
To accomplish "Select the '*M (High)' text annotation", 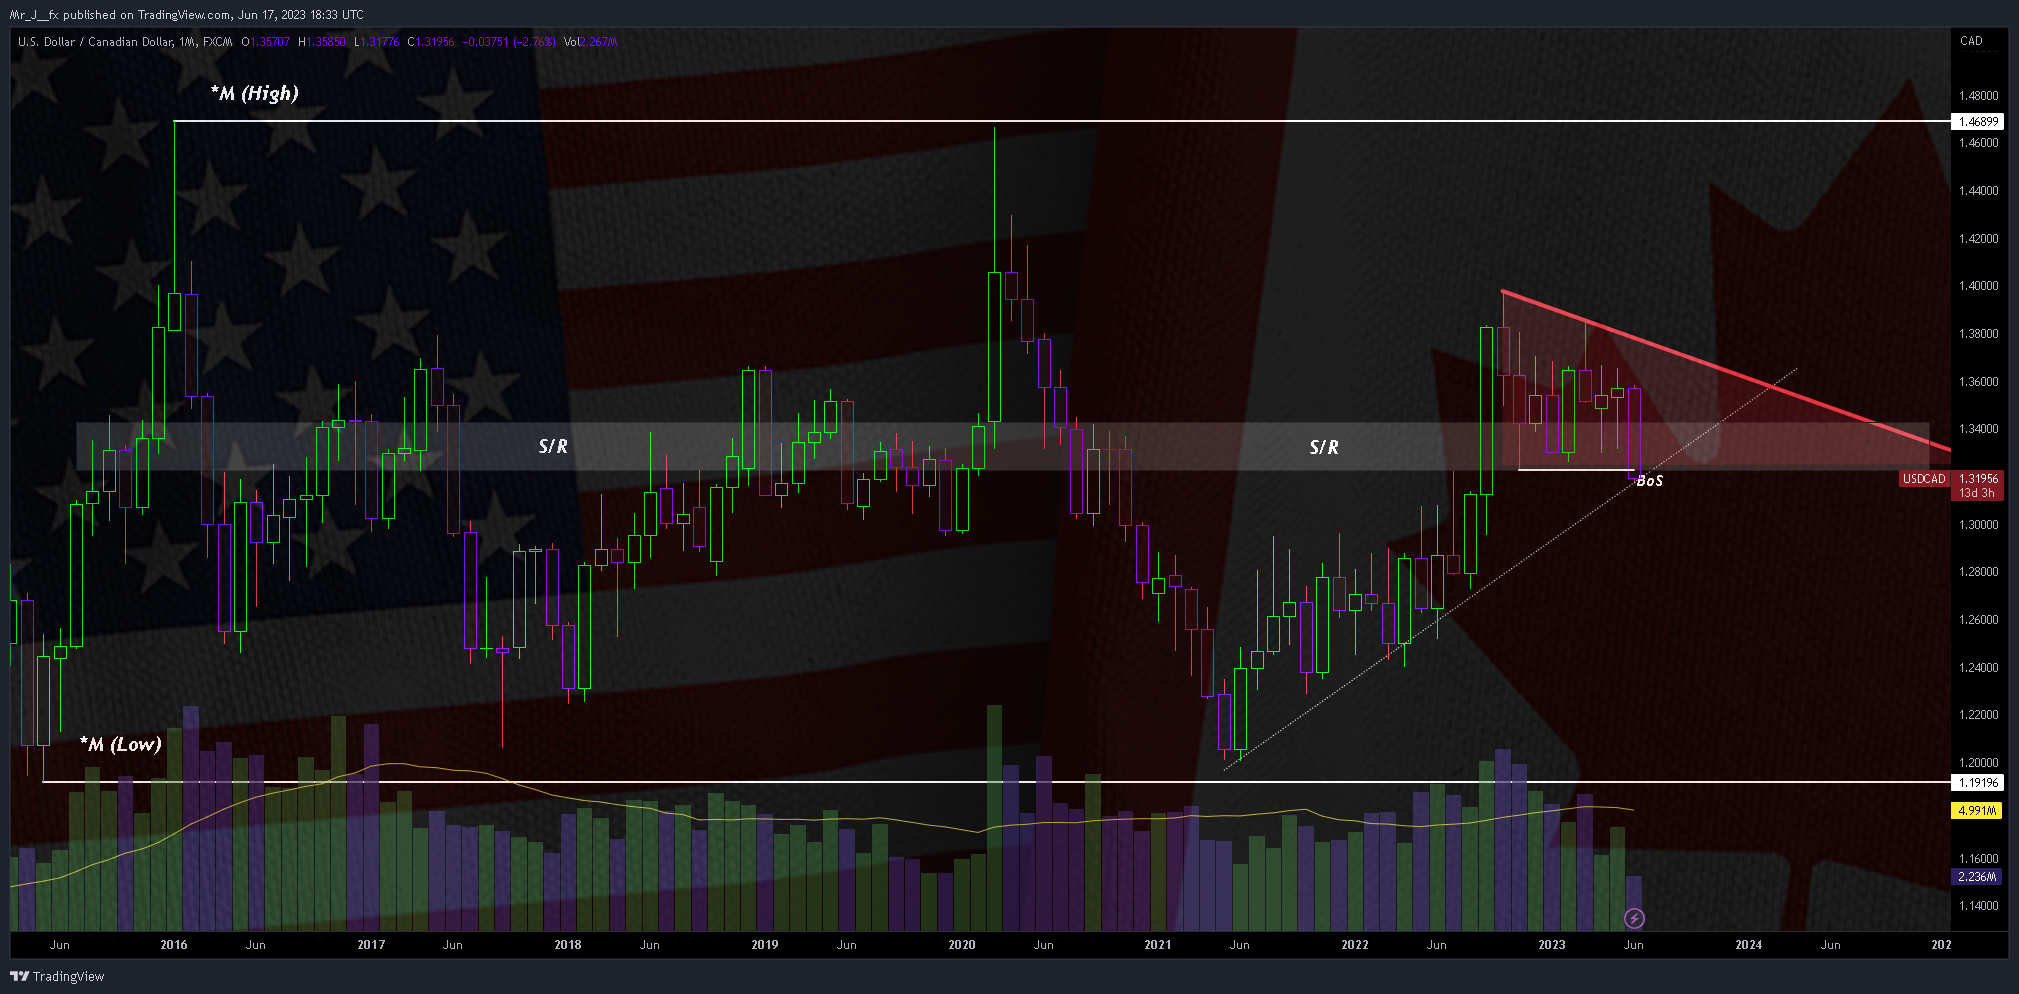I will point(254,93).
